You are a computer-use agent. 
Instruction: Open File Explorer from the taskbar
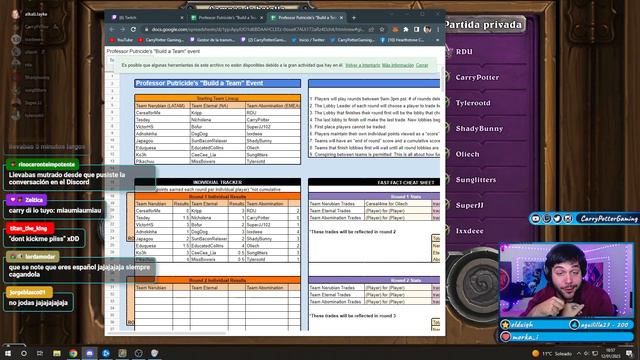(57, 353)
